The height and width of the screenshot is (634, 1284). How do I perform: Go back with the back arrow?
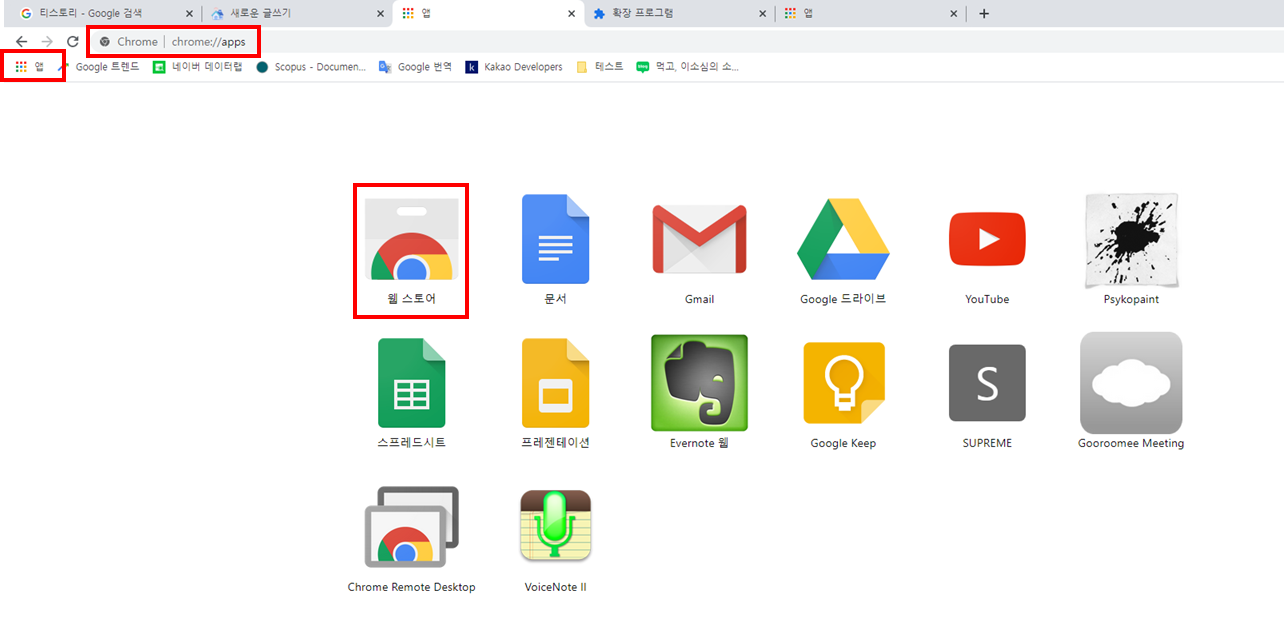point(21,42)
